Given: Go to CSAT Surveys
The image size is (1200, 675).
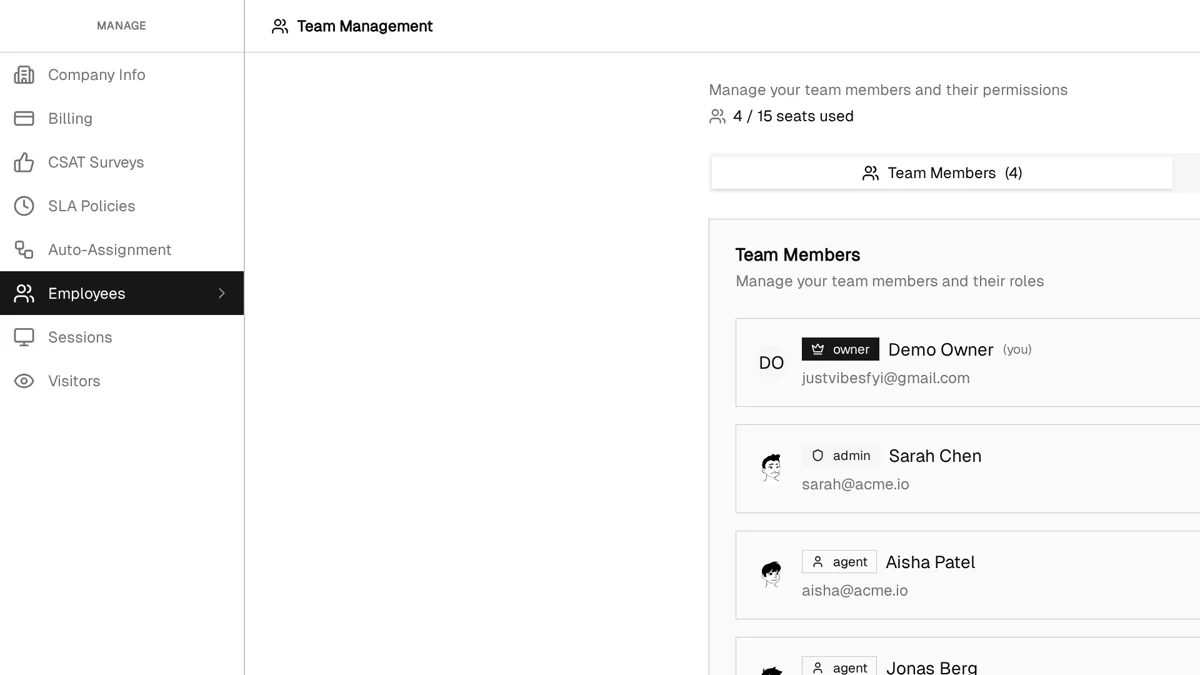Looking at the screenshot, I should (122, 162).
